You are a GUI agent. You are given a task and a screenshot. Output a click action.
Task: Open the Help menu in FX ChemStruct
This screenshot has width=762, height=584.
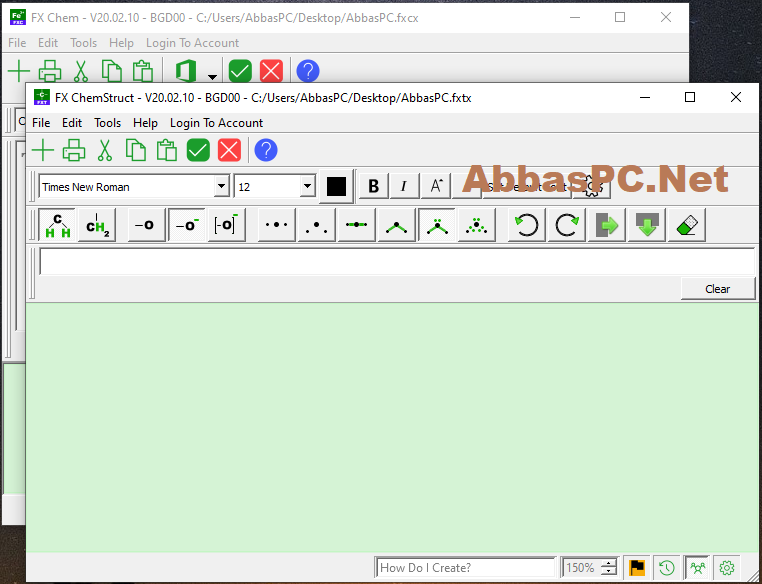(x=145, y=123)
